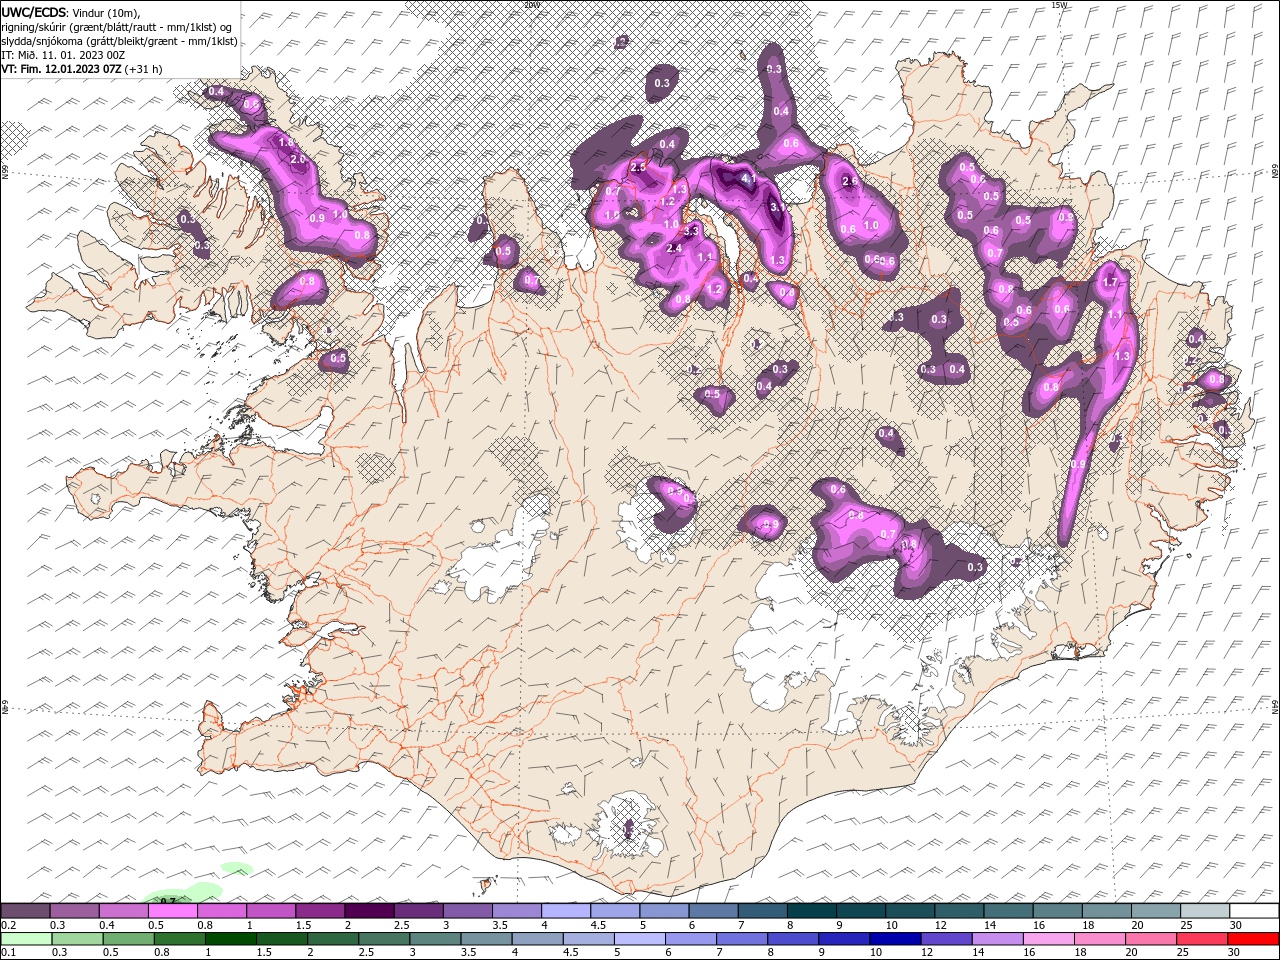Click the palest green 0.1 rain legend swatch

pyautogui.click(x=26, y=939)
